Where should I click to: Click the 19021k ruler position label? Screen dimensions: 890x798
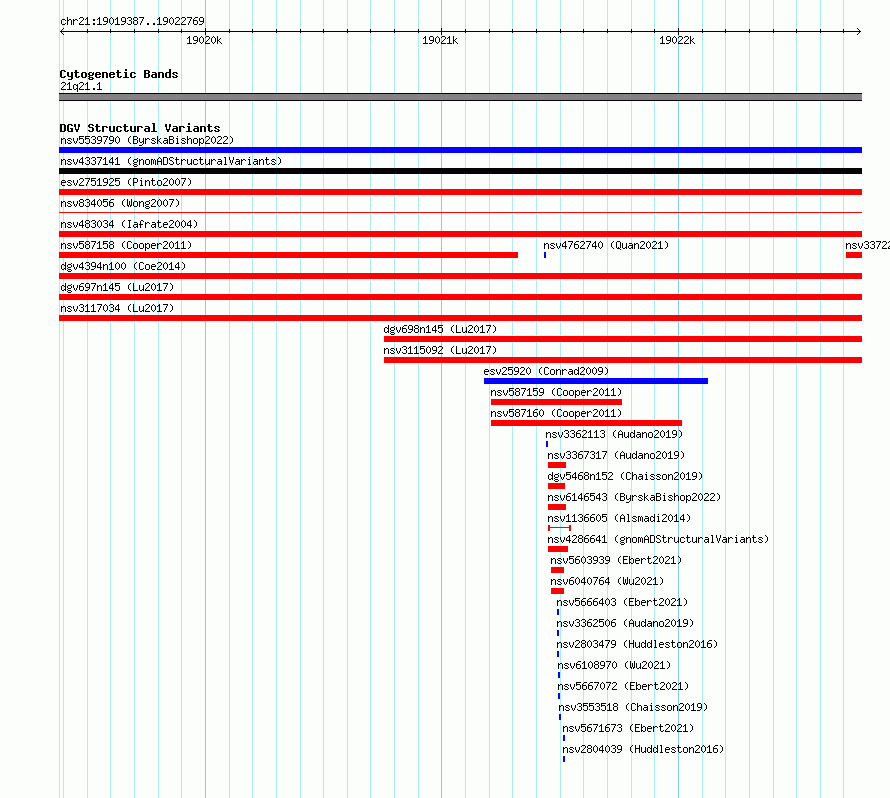click(440, 40)
